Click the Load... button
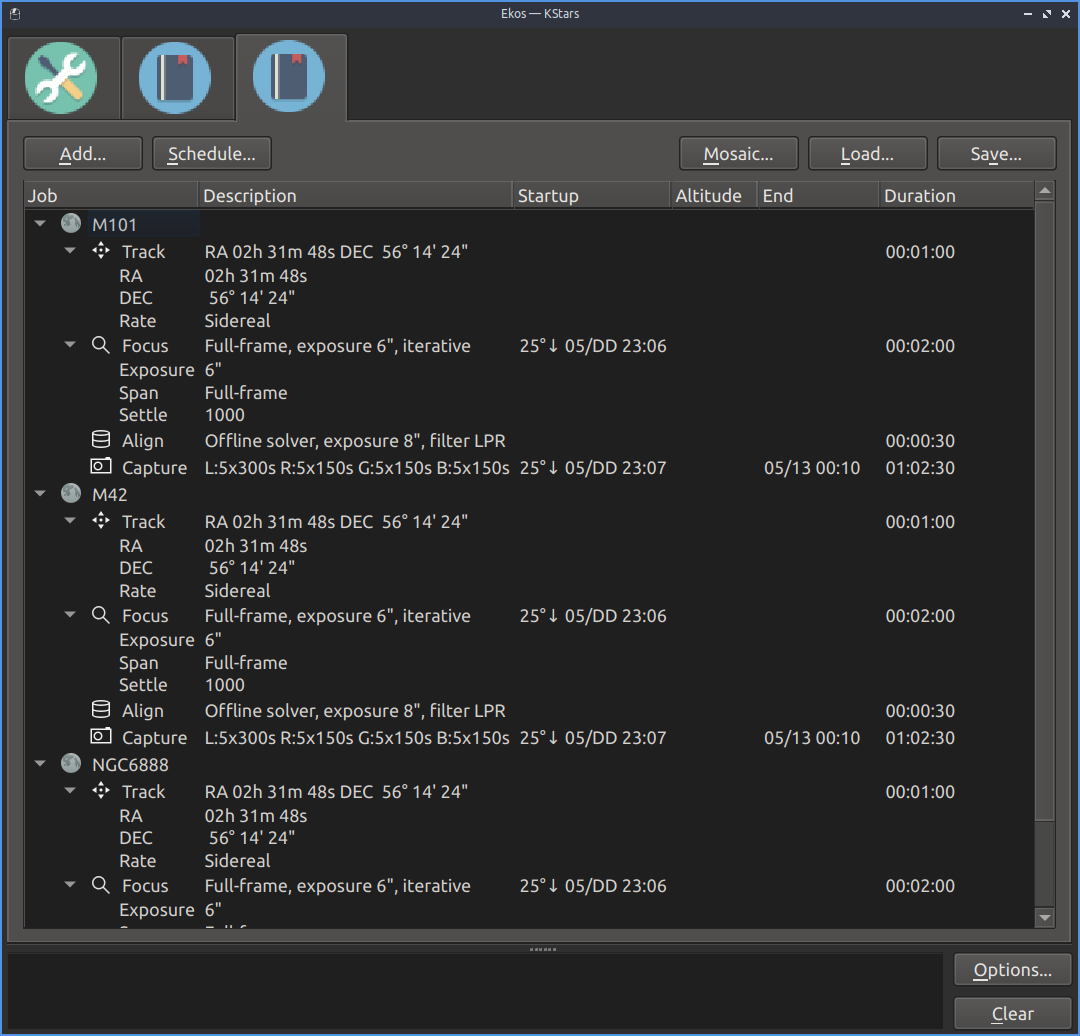 click(x=867, y=154)
